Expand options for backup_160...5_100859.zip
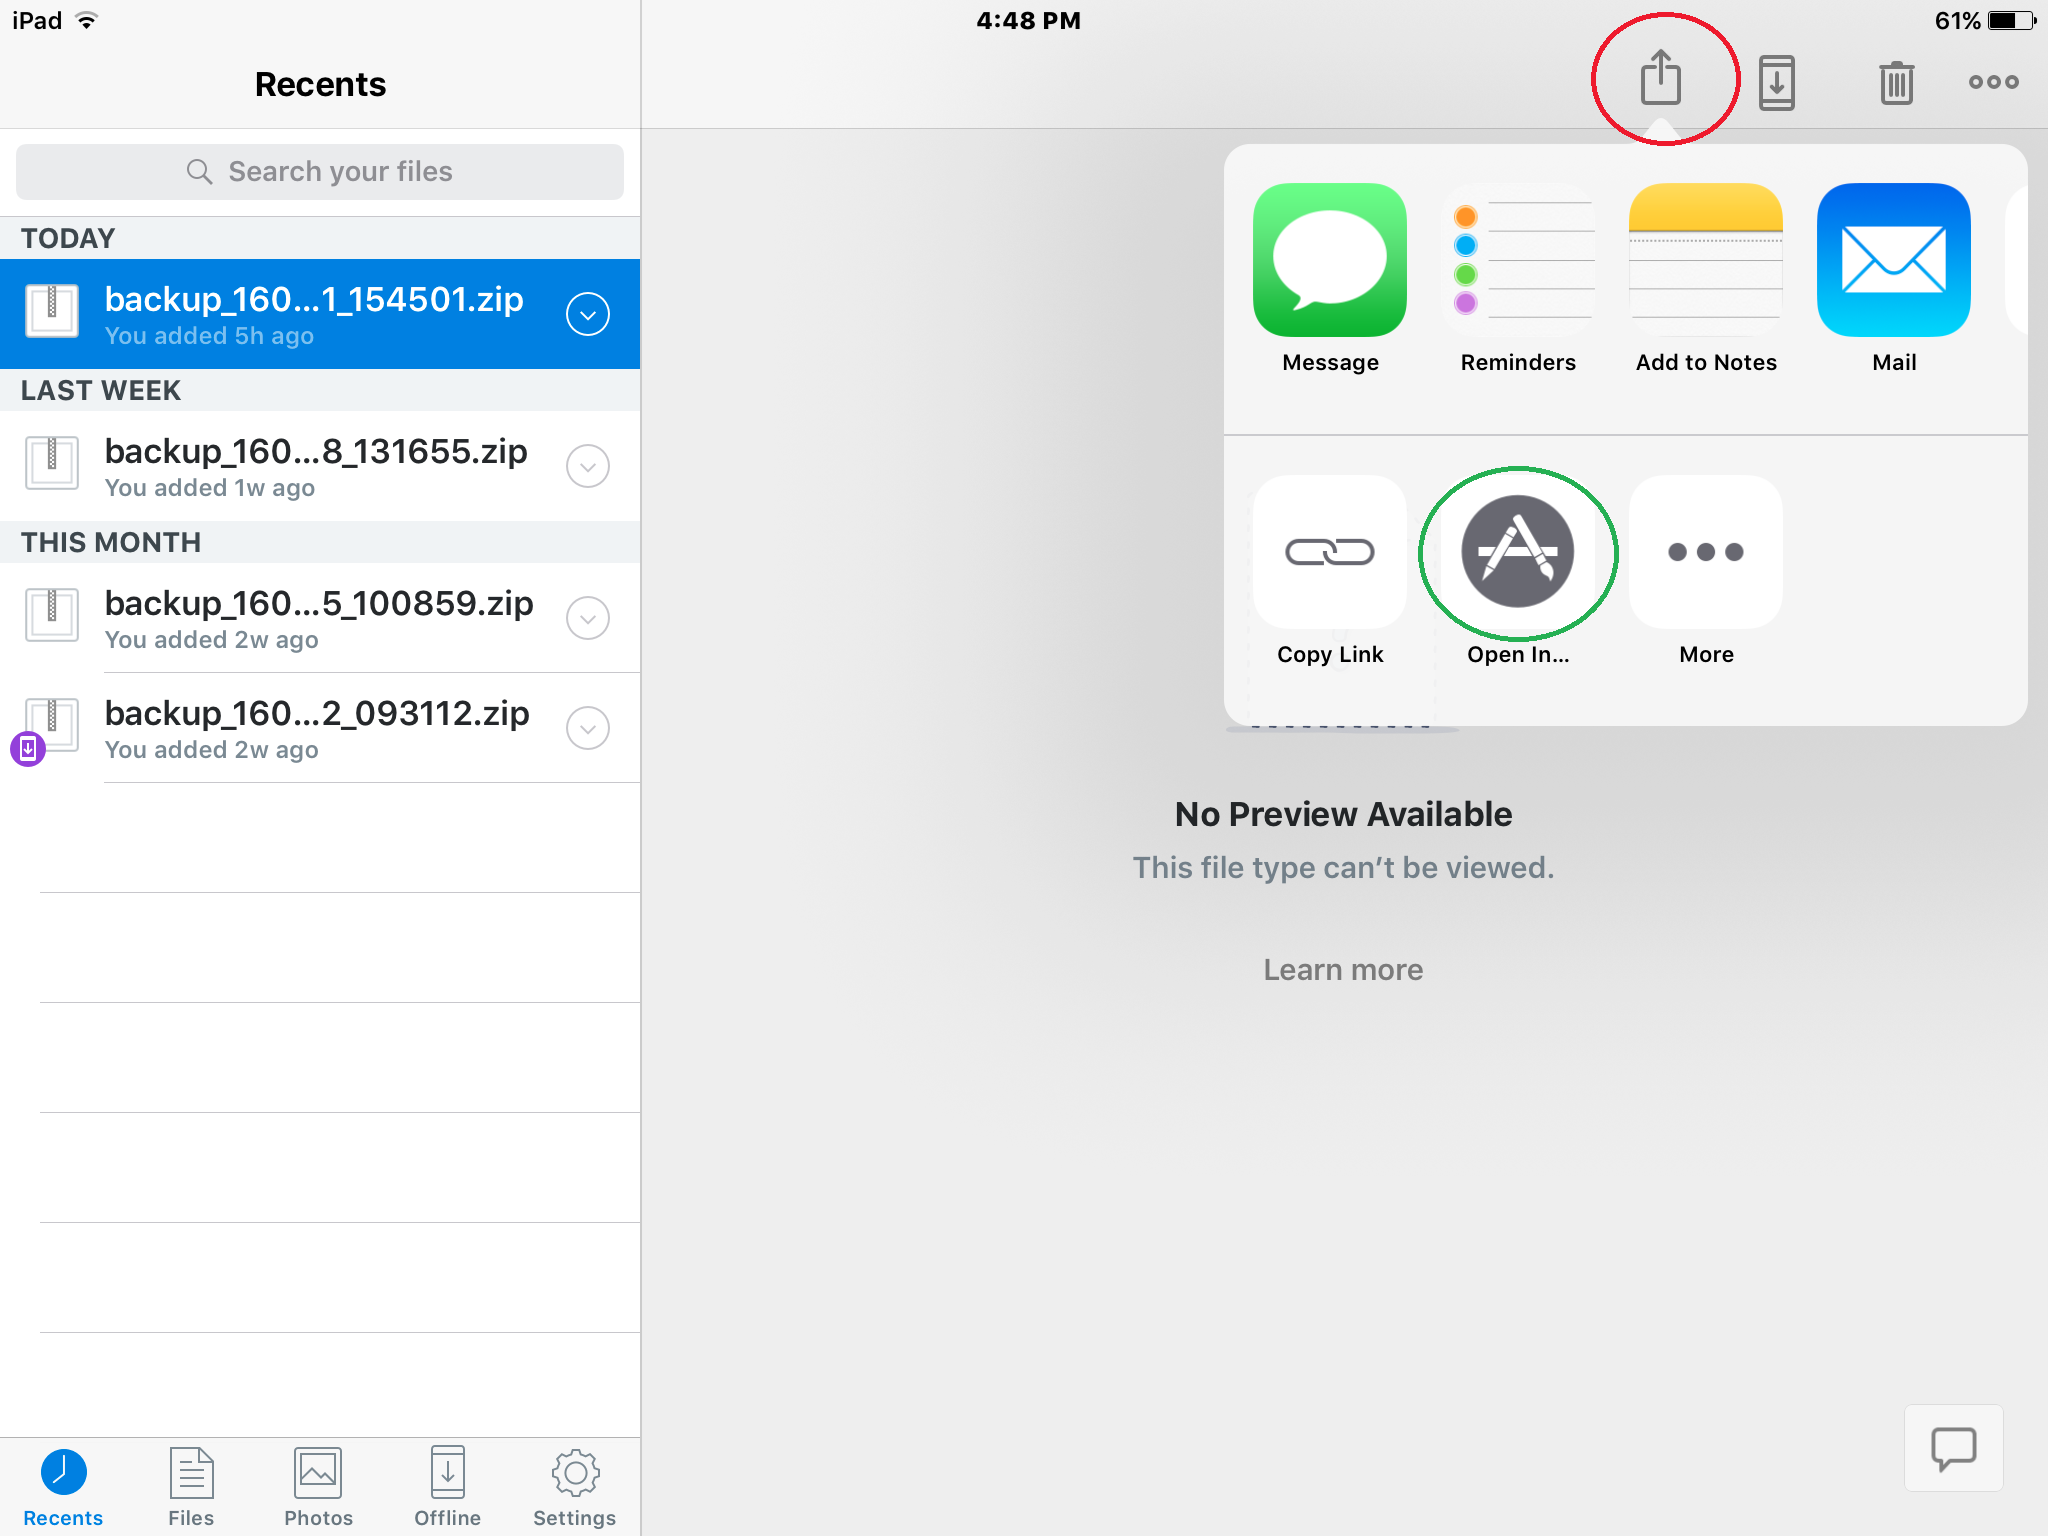Viewport: 2048px width, 1536px height. click(588, 618)
